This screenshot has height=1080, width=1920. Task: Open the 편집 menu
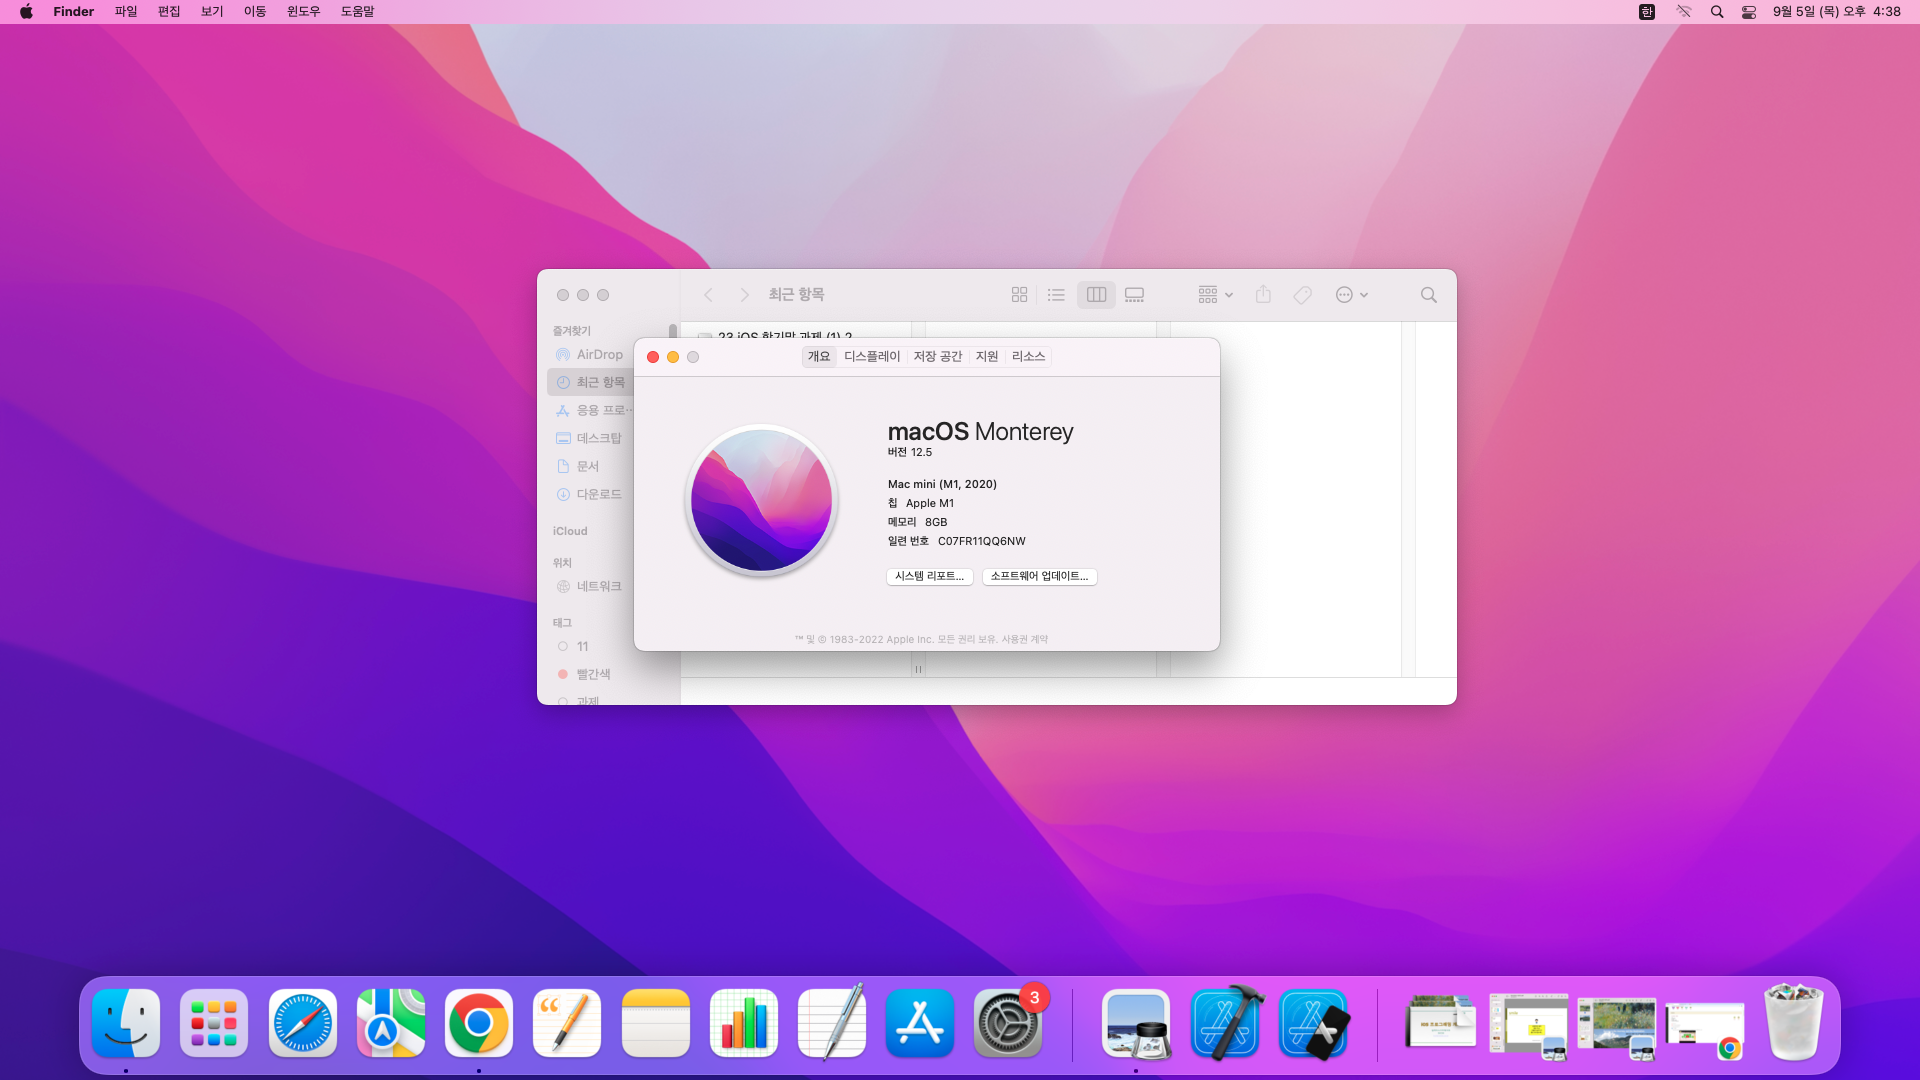click(169, 12)
